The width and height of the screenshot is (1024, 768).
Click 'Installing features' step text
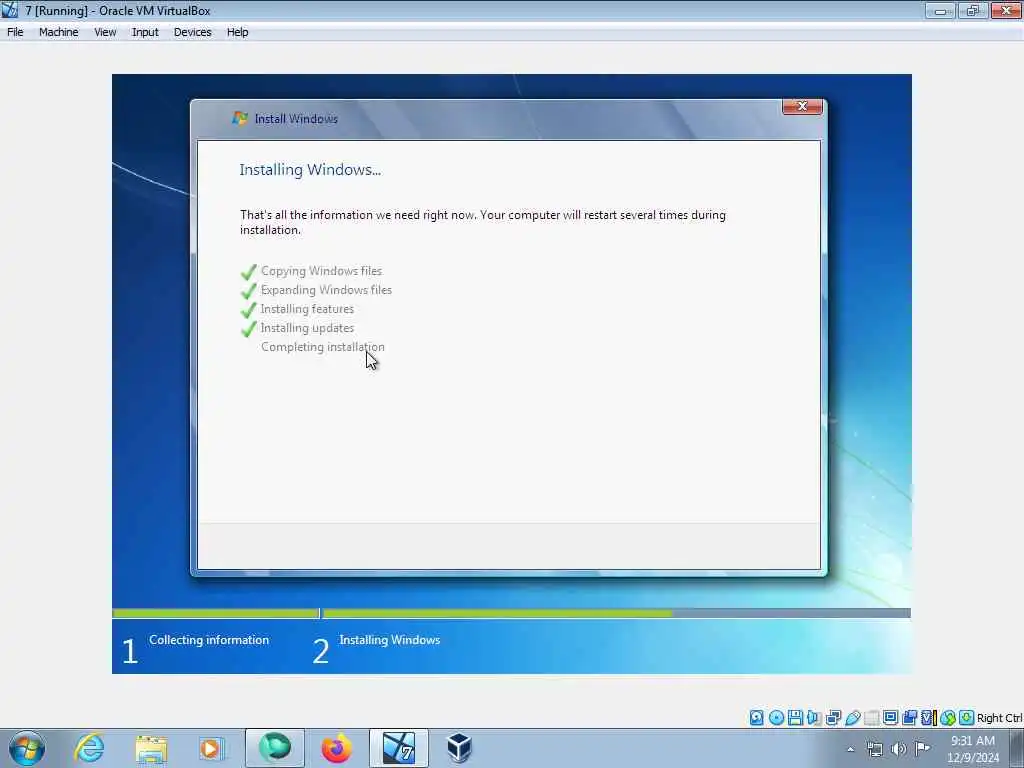(307, 309)
